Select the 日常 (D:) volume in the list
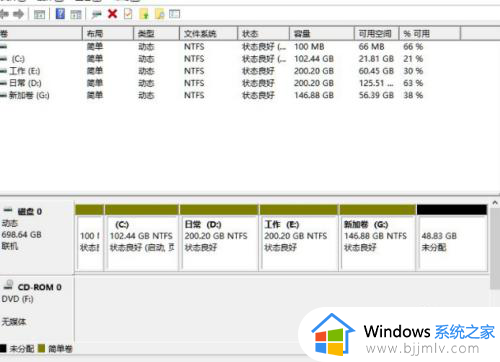 tap(25, 83)
